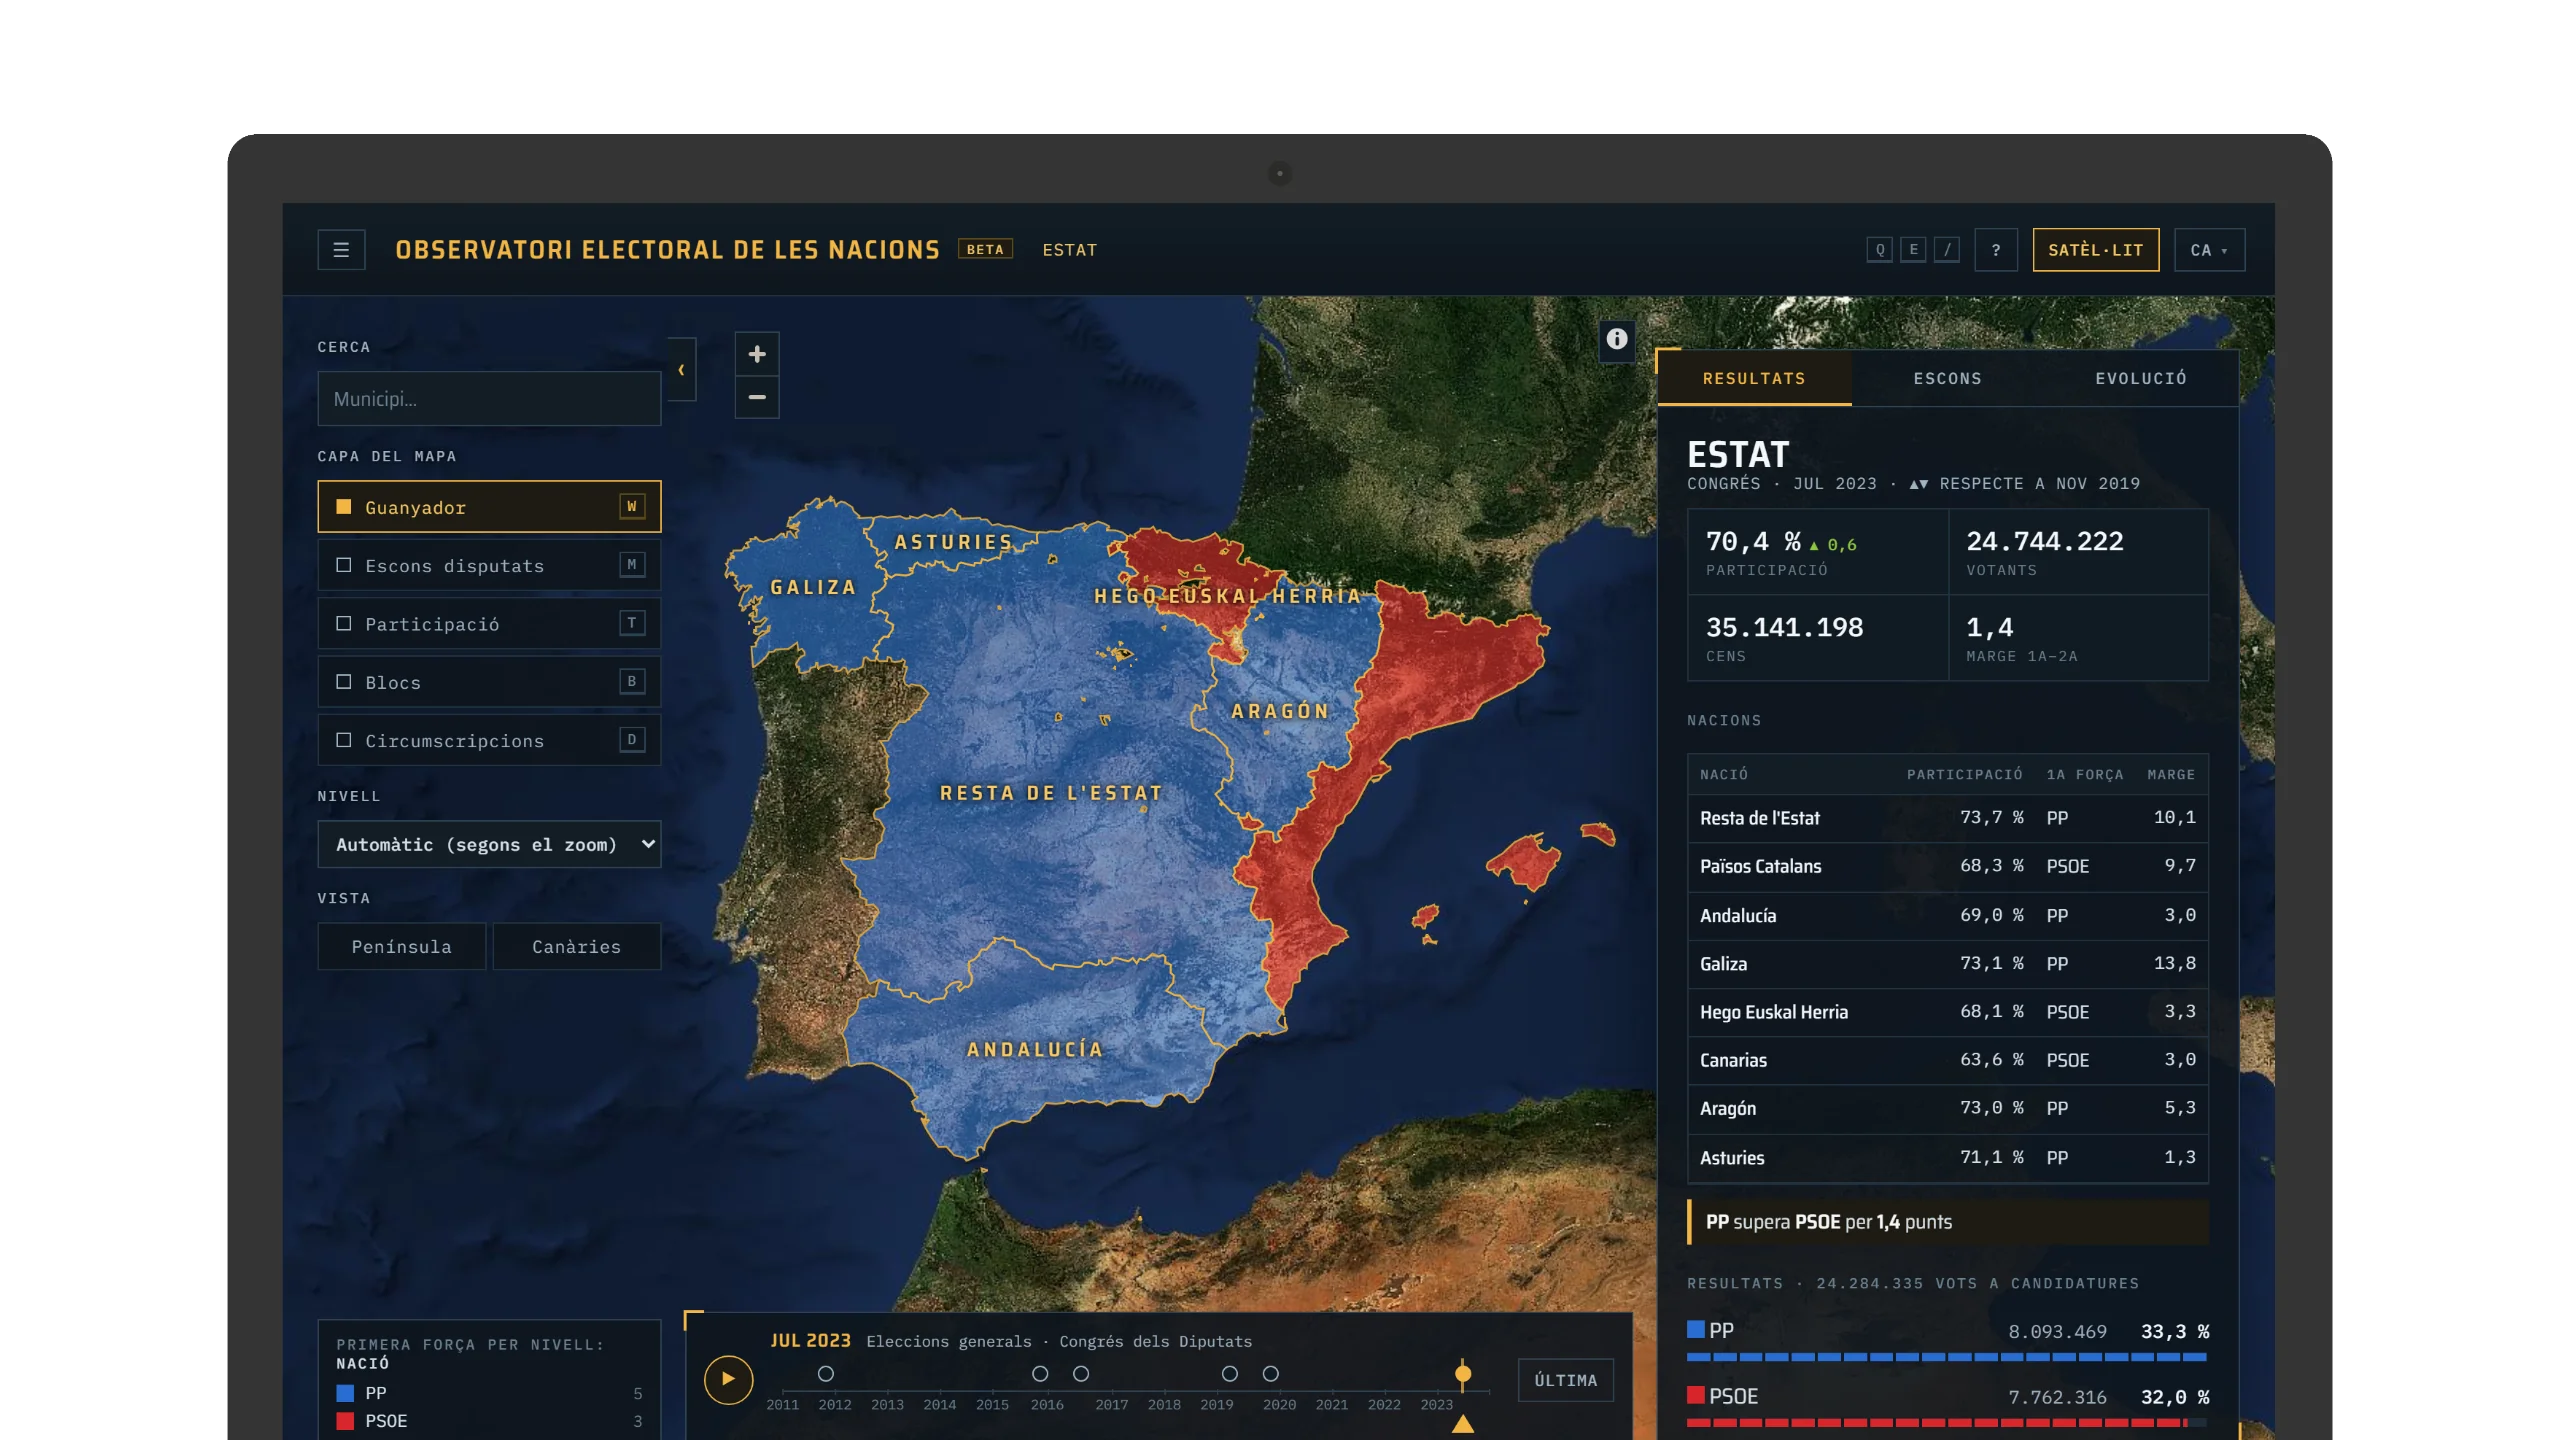The image size is (2560, 1440).
Task: Open the Galiza table row
Action: [1947, 964]
